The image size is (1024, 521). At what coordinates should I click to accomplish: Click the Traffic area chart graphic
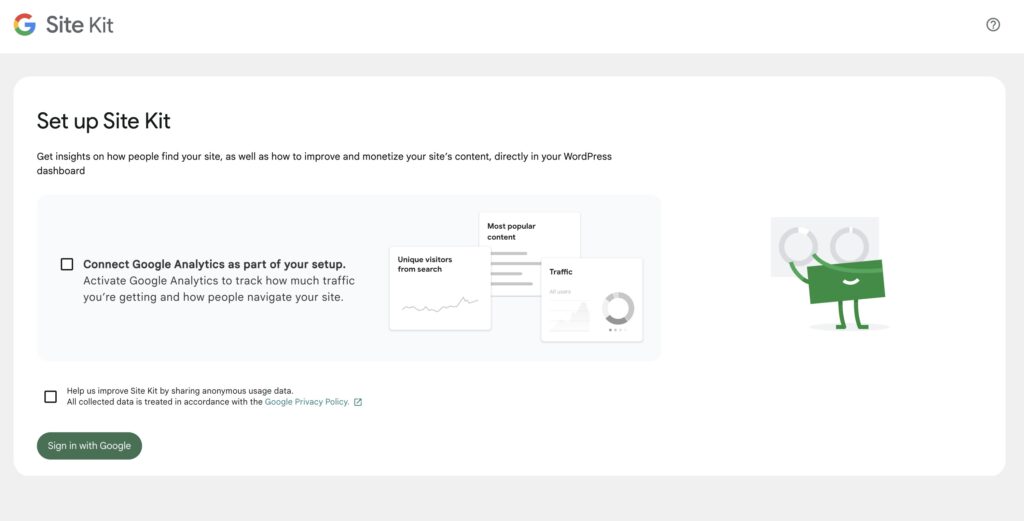click(569, 317)
